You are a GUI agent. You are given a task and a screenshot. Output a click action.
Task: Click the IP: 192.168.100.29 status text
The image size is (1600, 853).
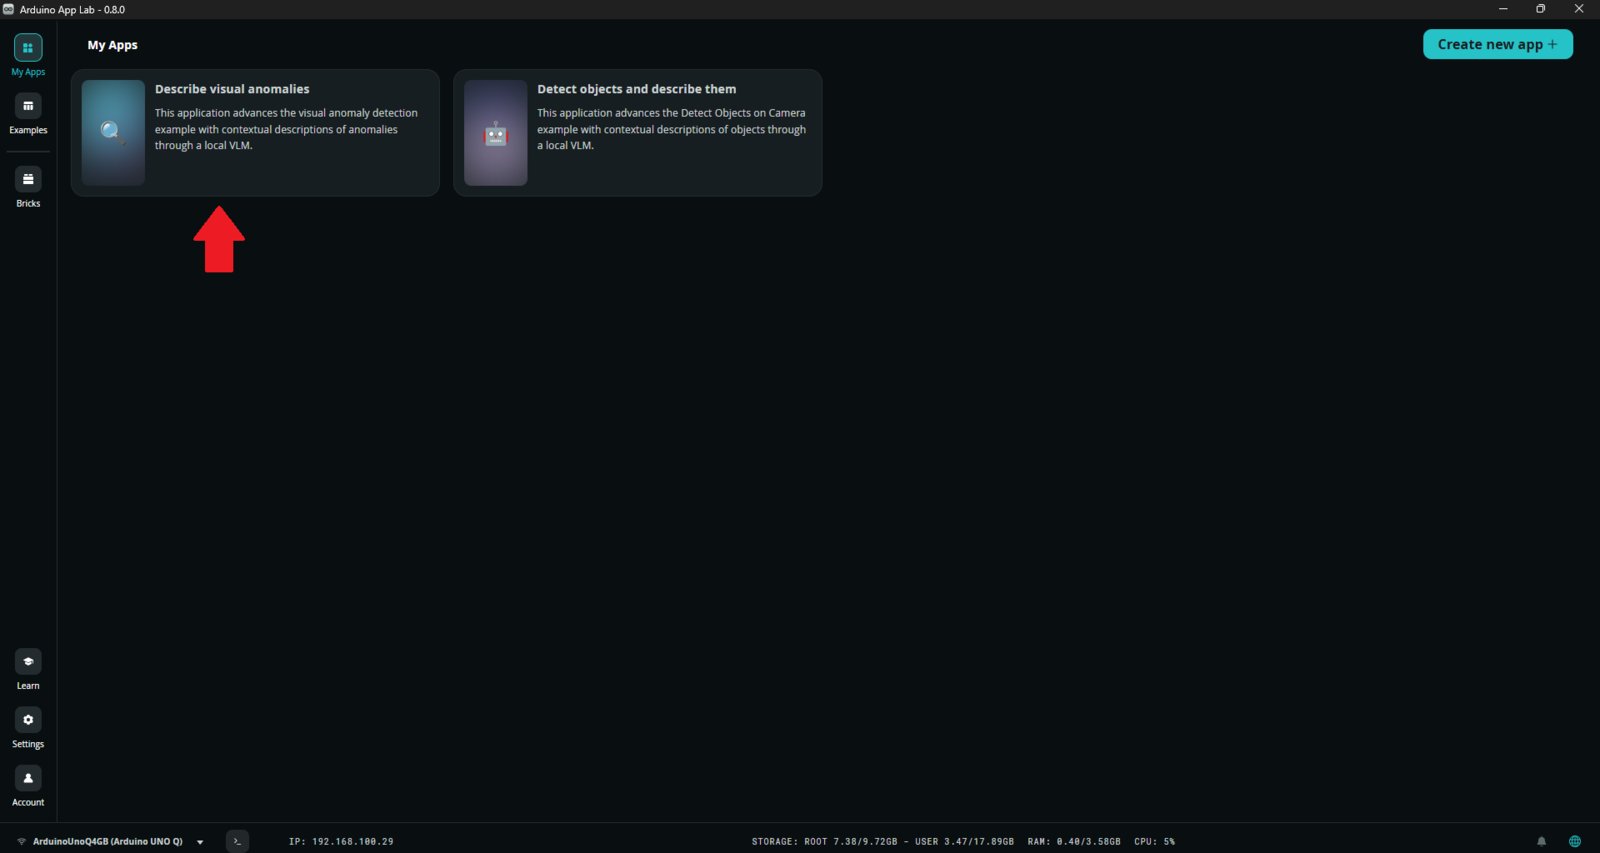[x=341, y=842]
